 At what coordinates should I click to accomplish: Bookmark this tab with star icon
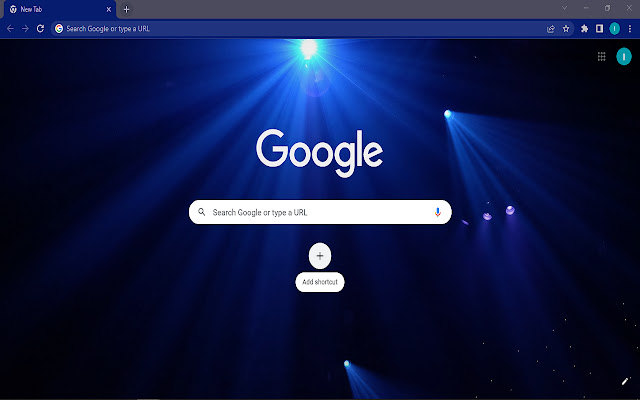(566, 29)
